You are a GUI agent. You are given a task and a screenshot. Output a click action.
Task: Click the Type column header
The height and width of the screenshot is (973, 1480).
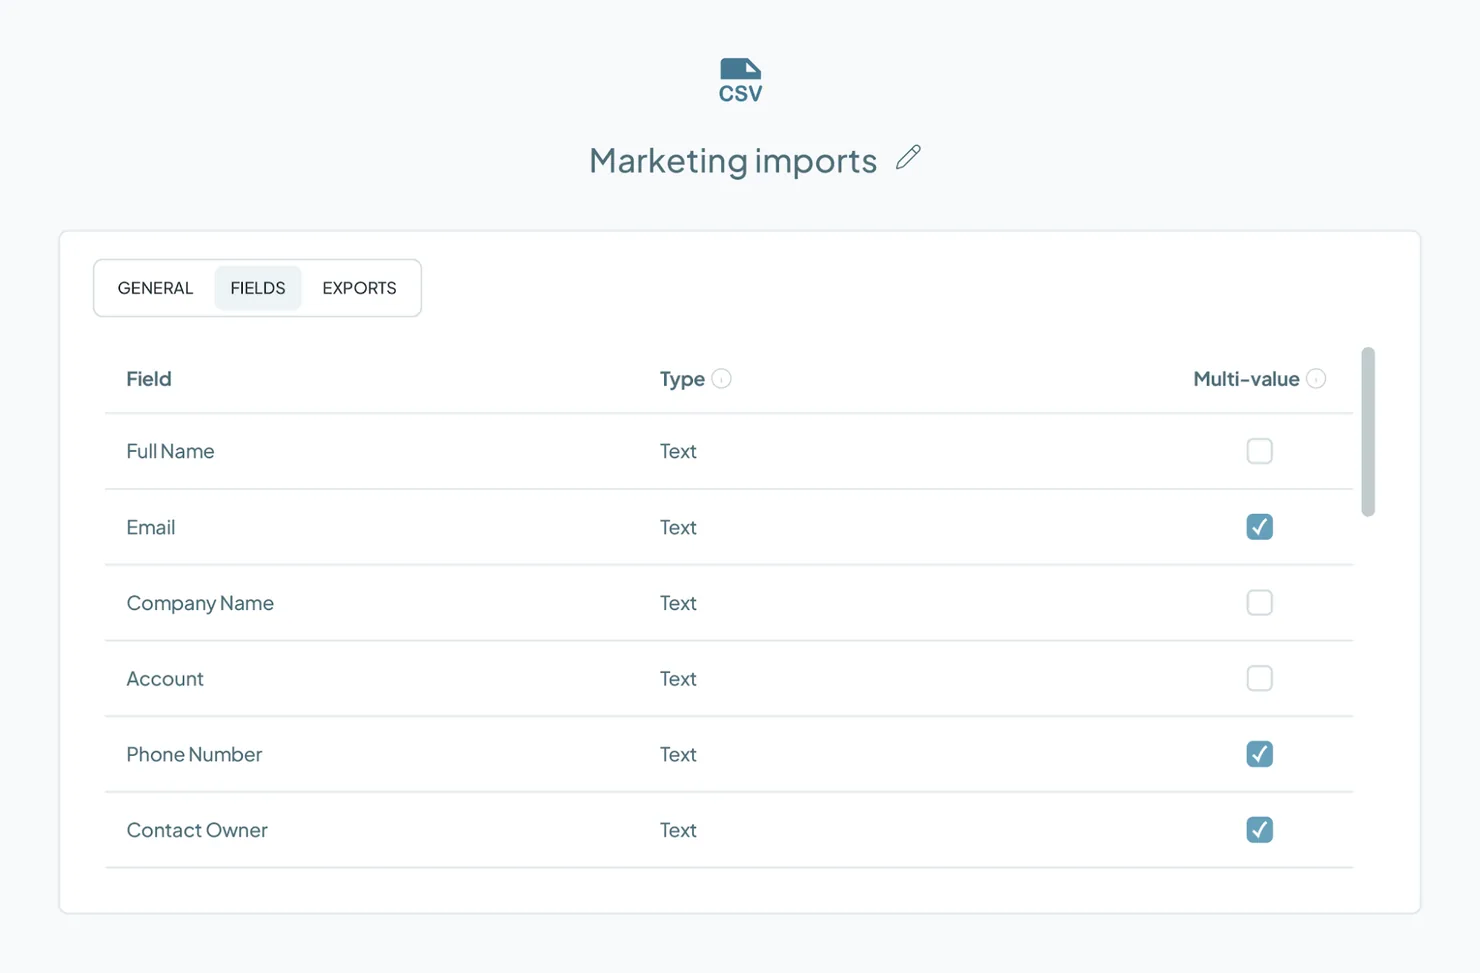click(682, 379)
